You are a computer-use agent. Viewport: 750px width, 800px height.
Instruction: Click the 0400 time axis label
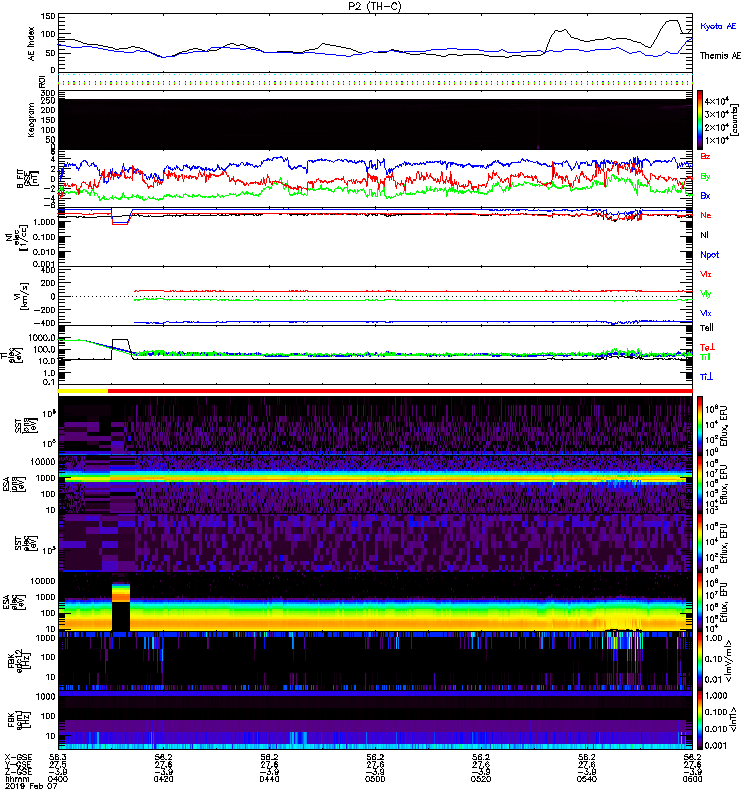[x=58, y=779]
